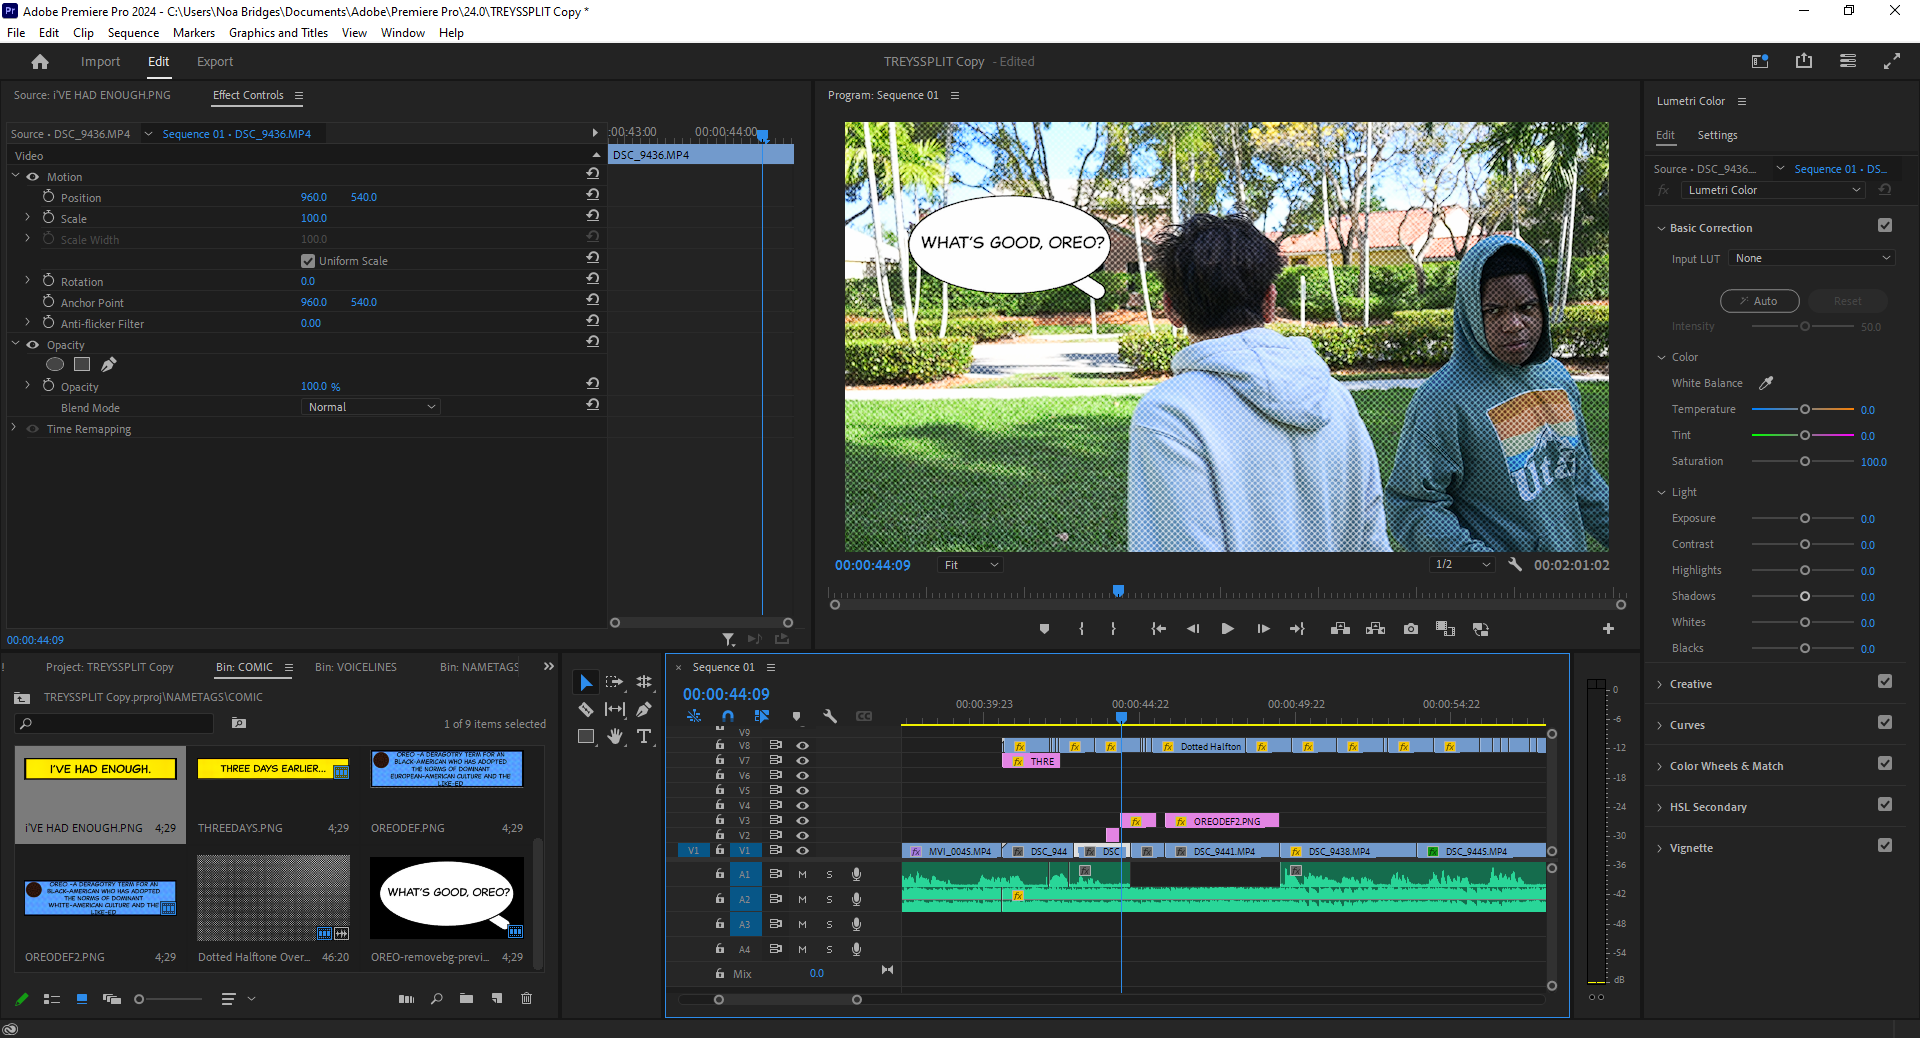Viewport: 1920px width, 1038px height.
Task: Go to In point in Program monitor
Action: click(1158, 629)
